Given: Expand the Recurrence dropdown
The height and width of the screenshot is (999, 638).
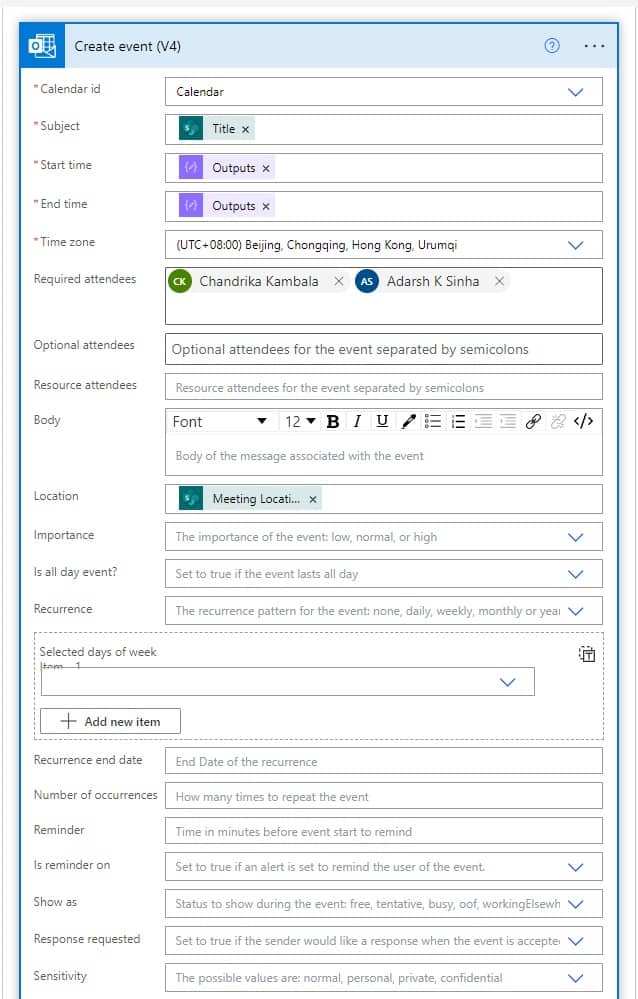Looking at the screenshot, I should pos(576,611).
